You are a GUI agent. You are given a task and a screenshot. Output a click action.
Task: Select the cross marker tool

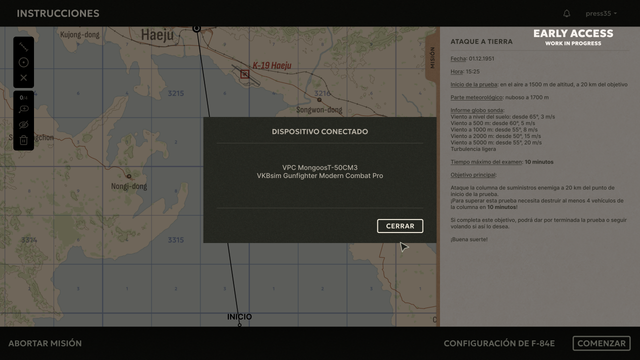point(23,78)
